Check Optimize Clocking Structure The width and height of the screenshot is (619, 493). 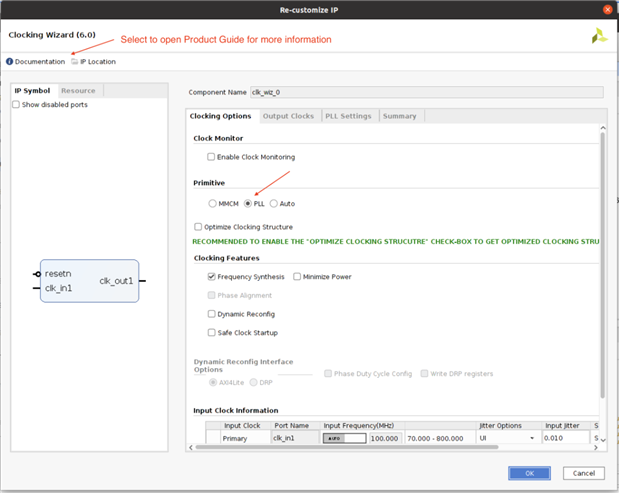point(198,227)
